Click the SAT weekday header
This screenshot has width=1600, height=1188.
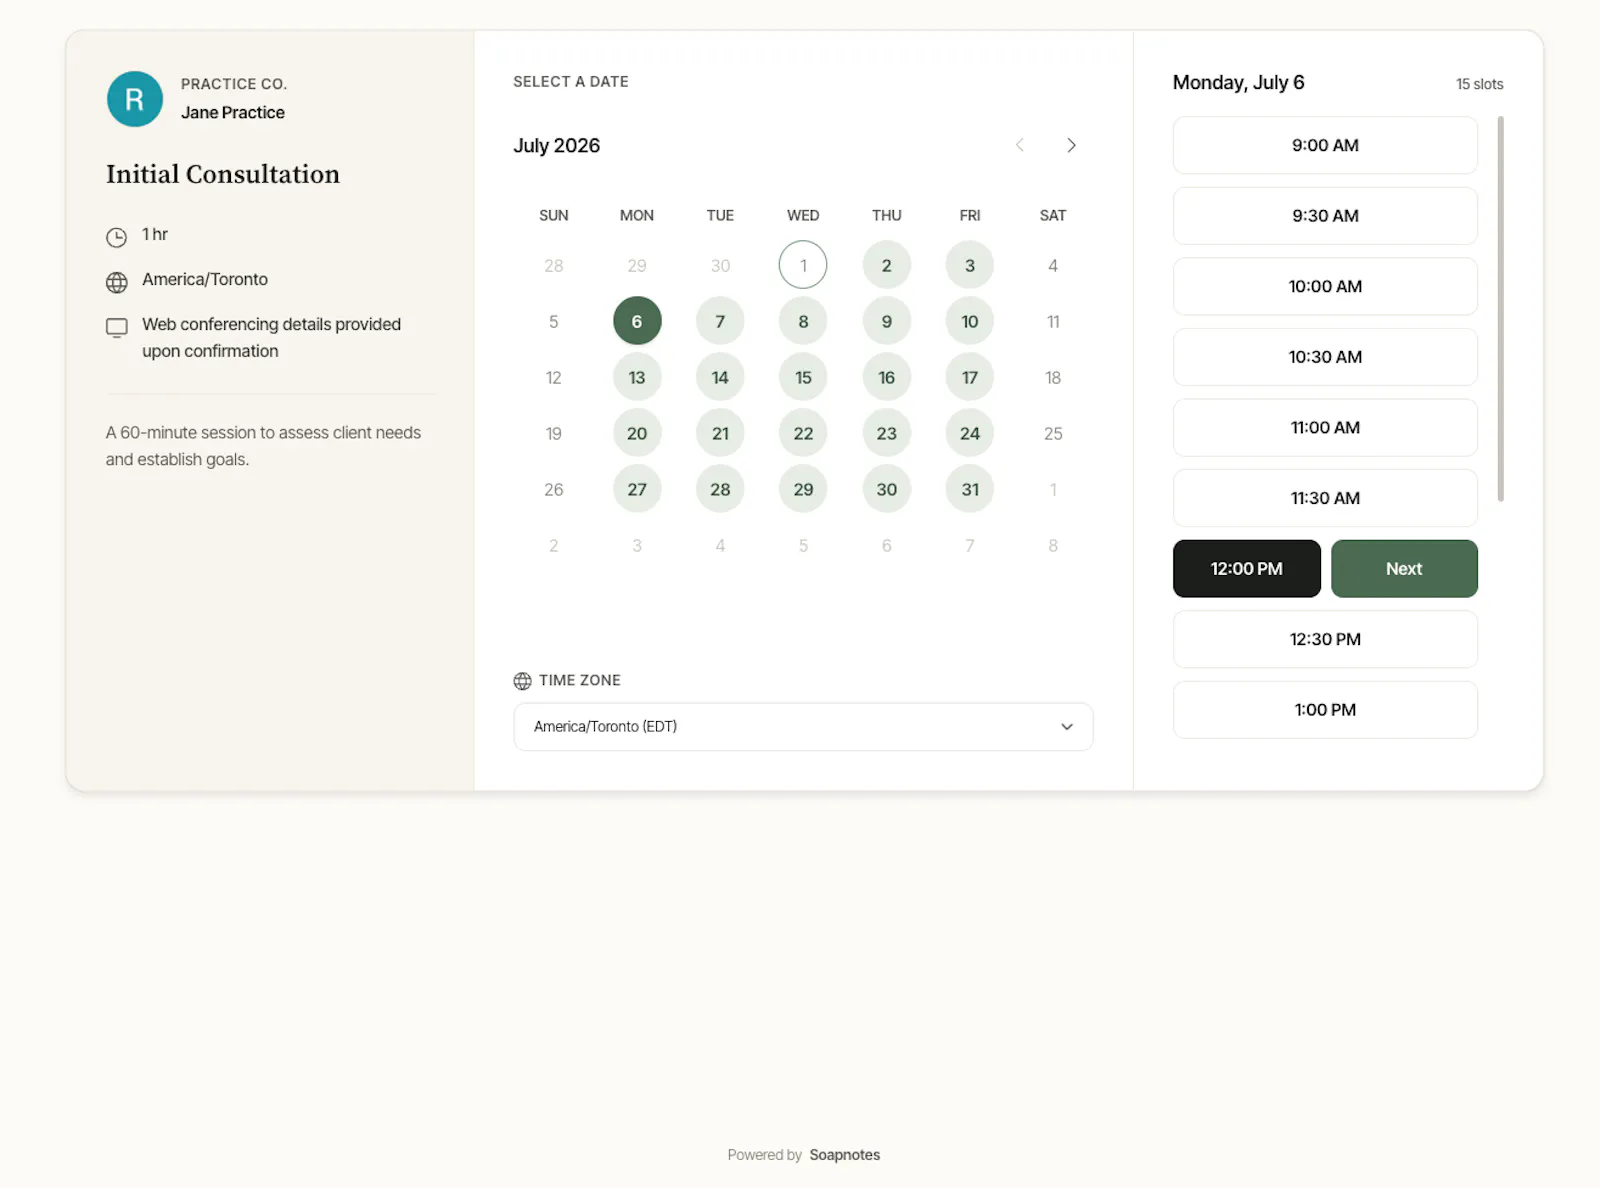[1053, 216]
